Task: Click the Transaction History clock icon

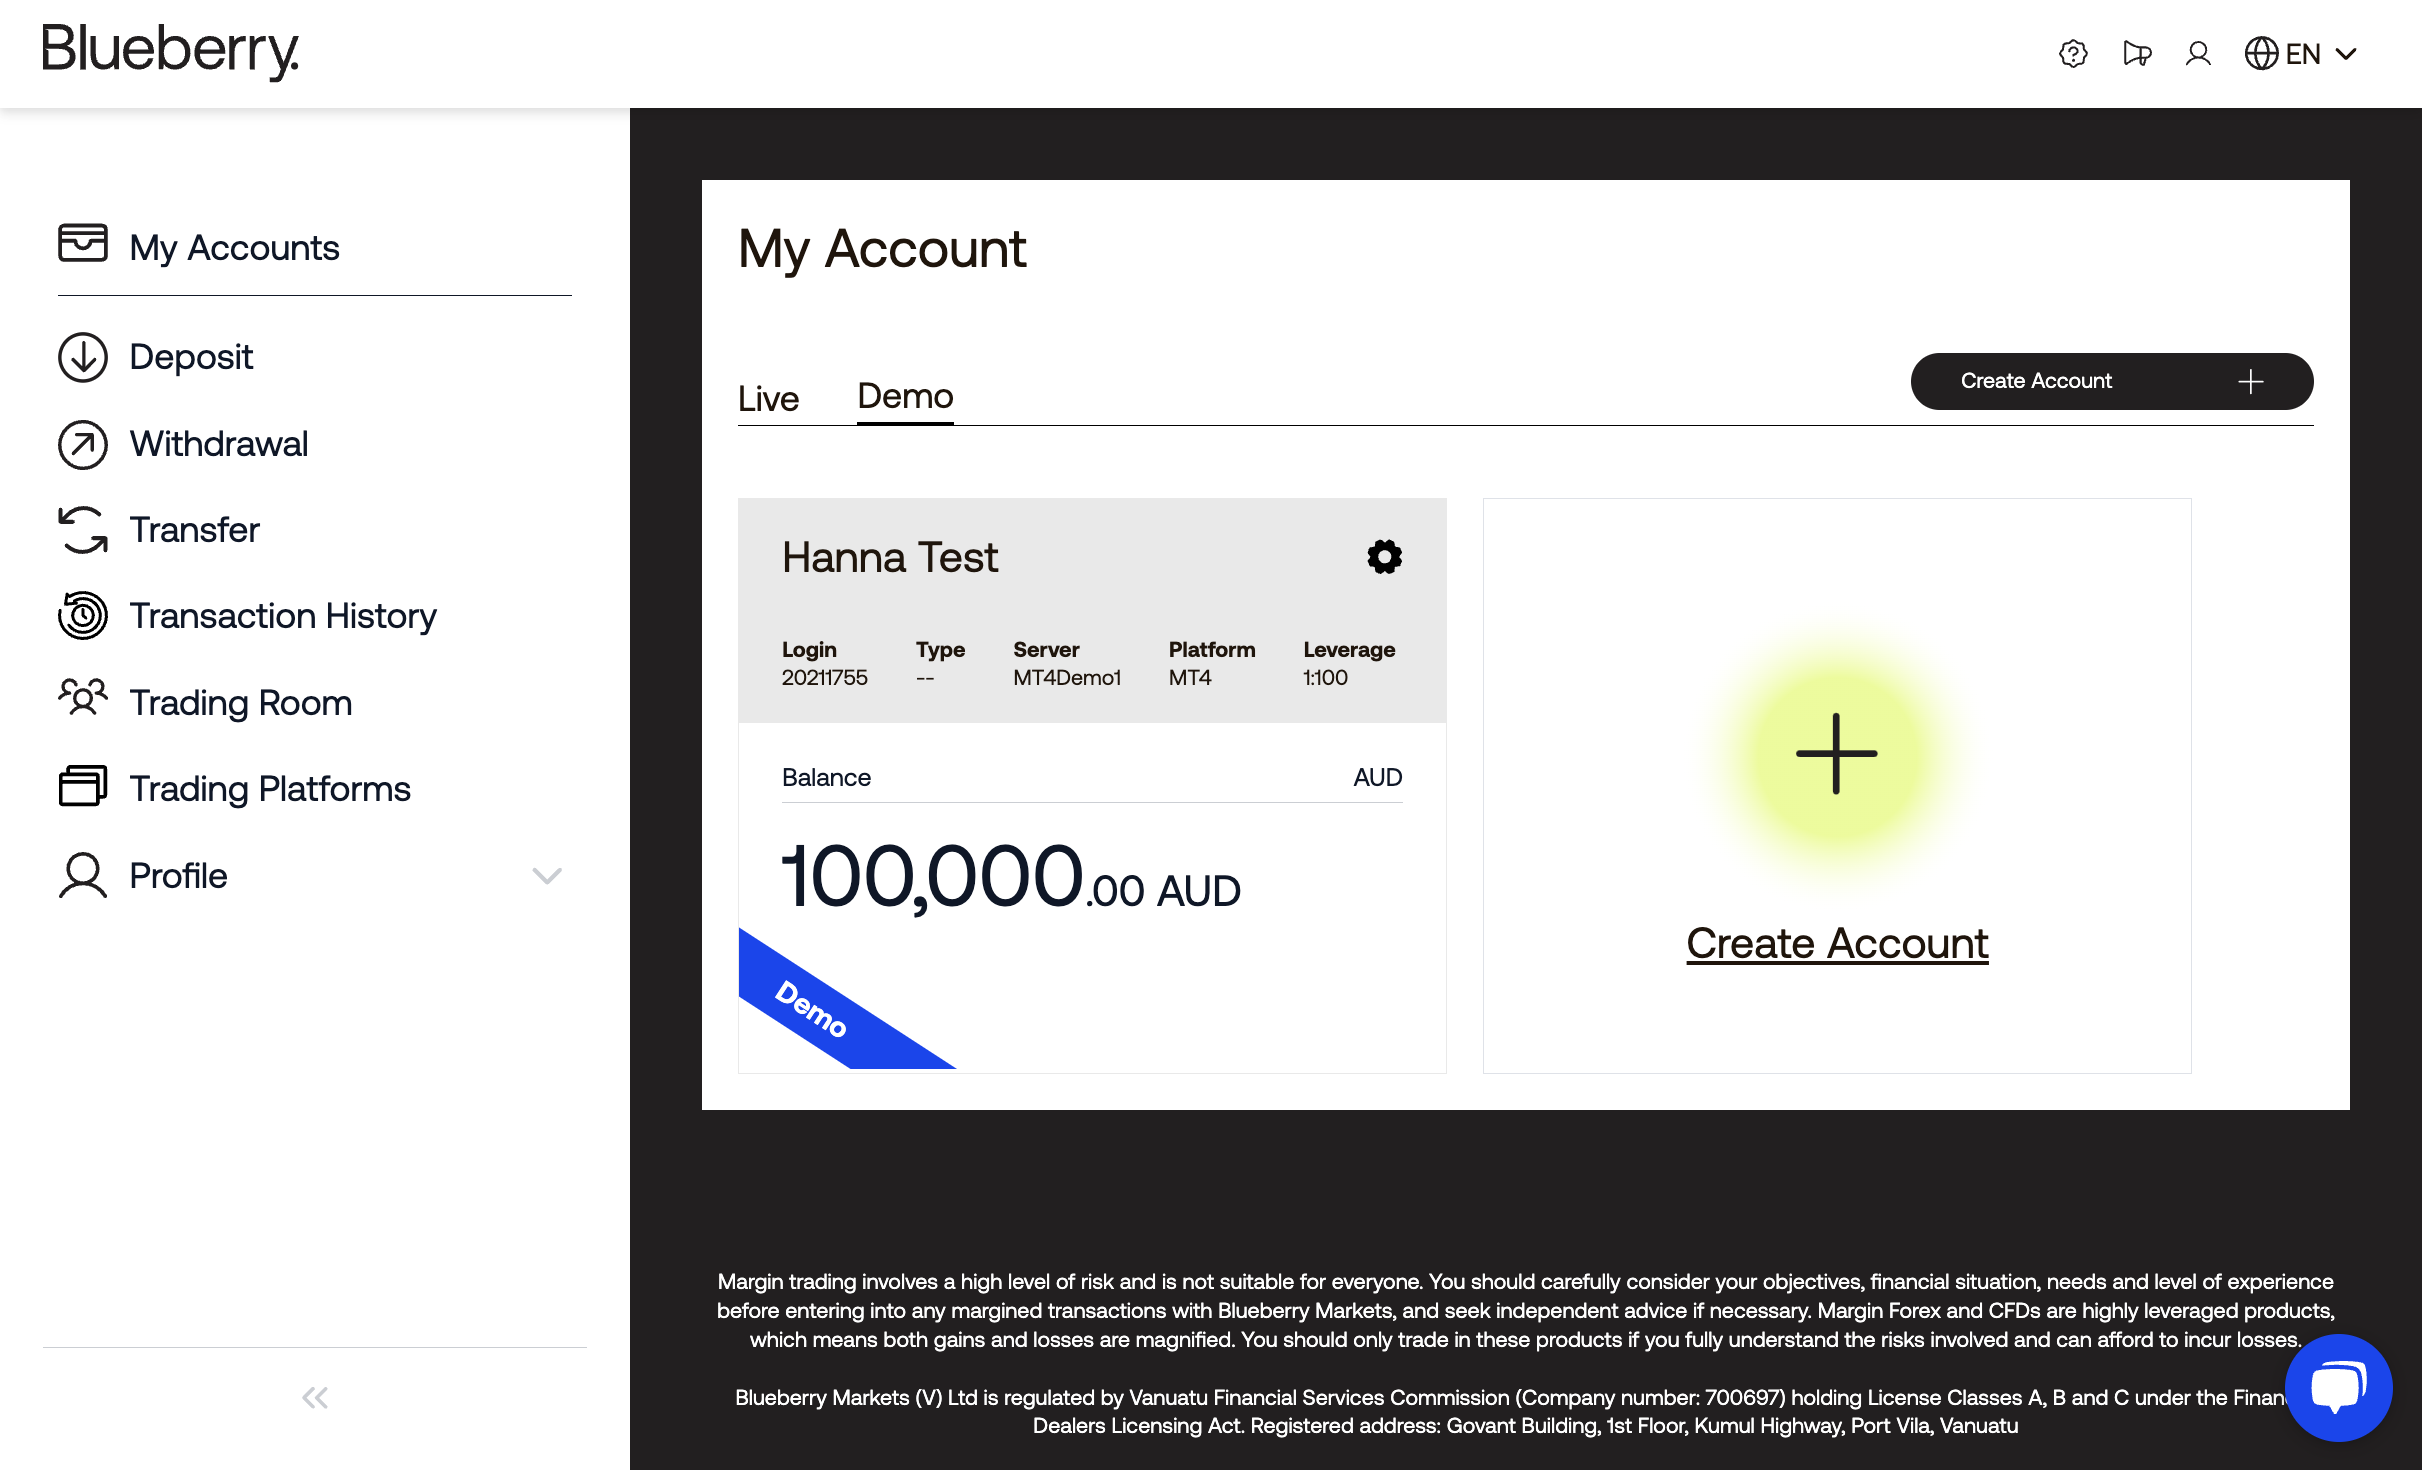Action: (x=83, y=616)
